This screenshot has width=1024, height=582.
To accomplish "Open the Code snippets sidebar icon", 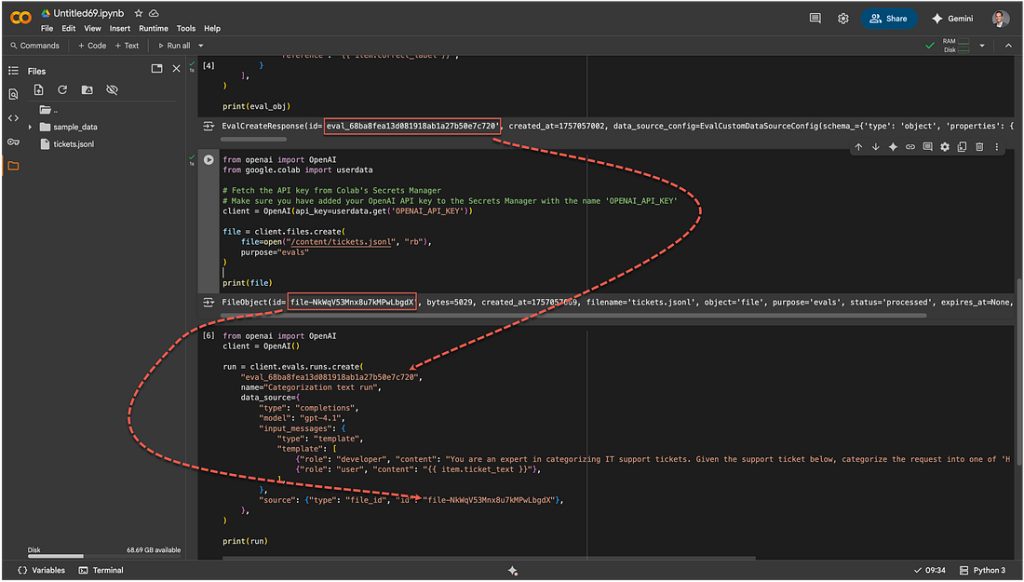I will 13,118.
